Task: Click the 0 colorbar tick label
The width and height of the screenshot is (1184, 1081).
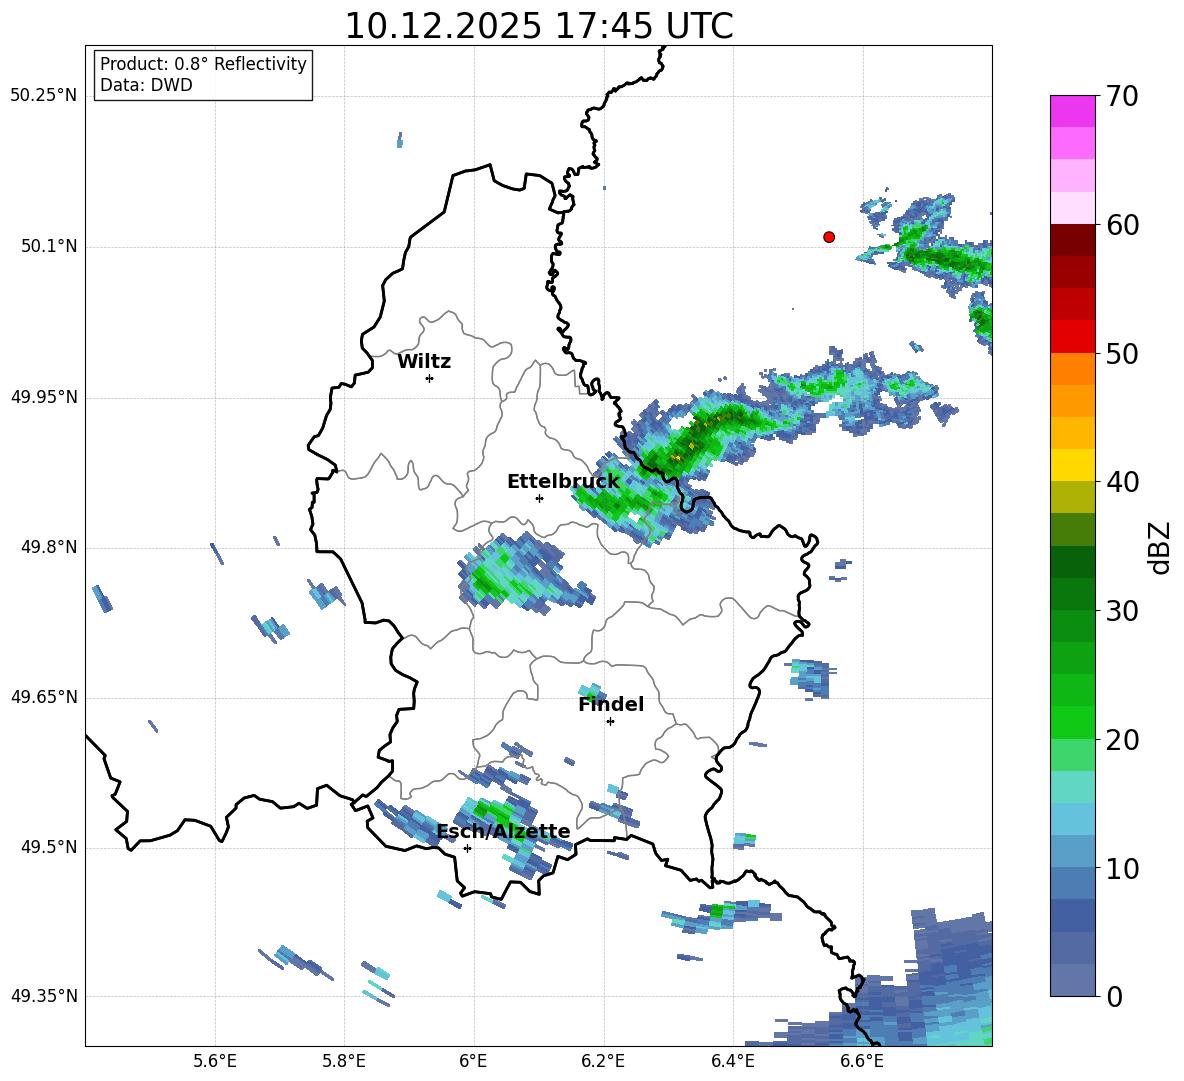Action: (1114, 996)
